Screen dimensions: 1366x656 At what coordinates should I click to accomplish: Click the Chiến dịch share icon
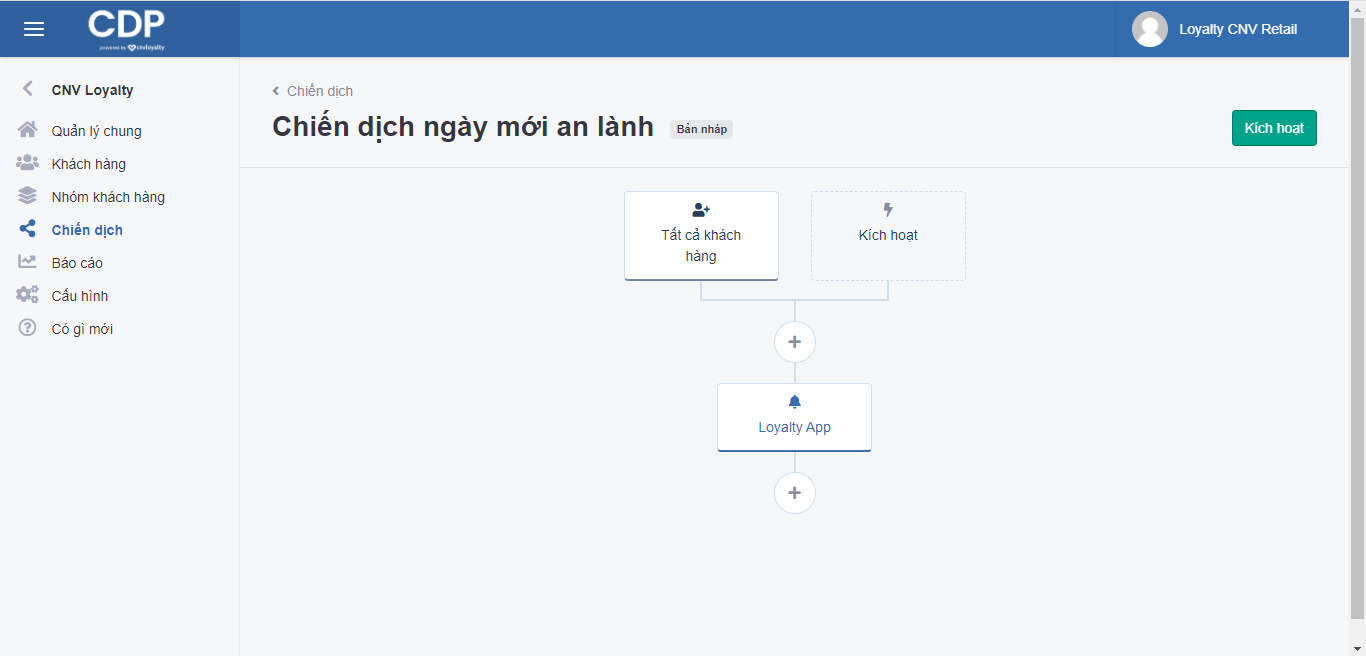28,229
